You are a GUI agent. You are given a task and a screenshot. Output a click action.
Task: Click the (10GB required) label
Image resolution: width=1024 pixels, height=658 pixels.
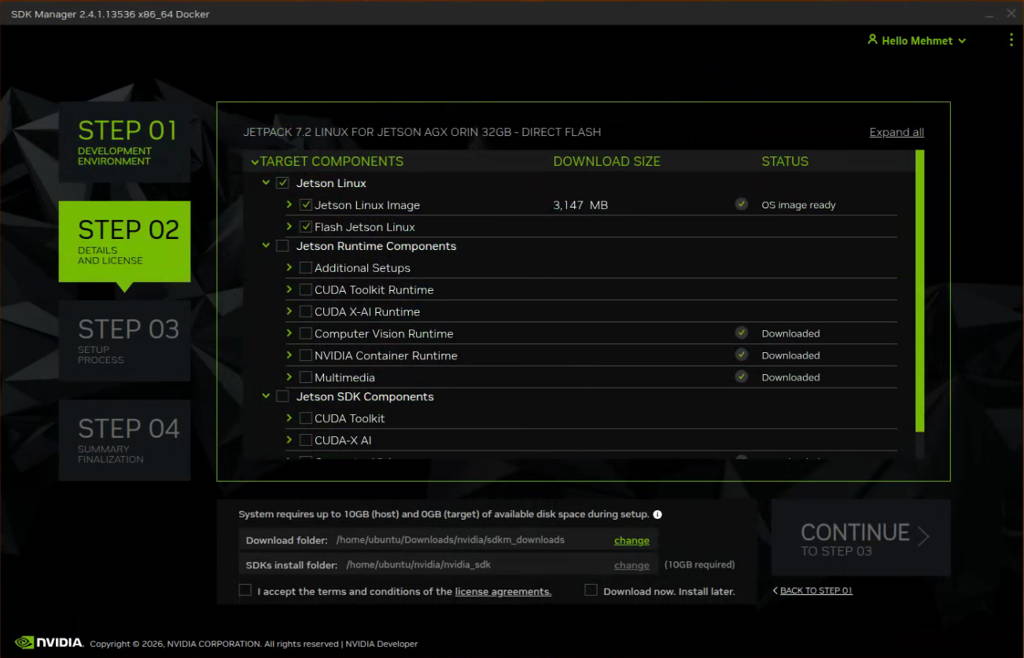click(x=699, y=565)
